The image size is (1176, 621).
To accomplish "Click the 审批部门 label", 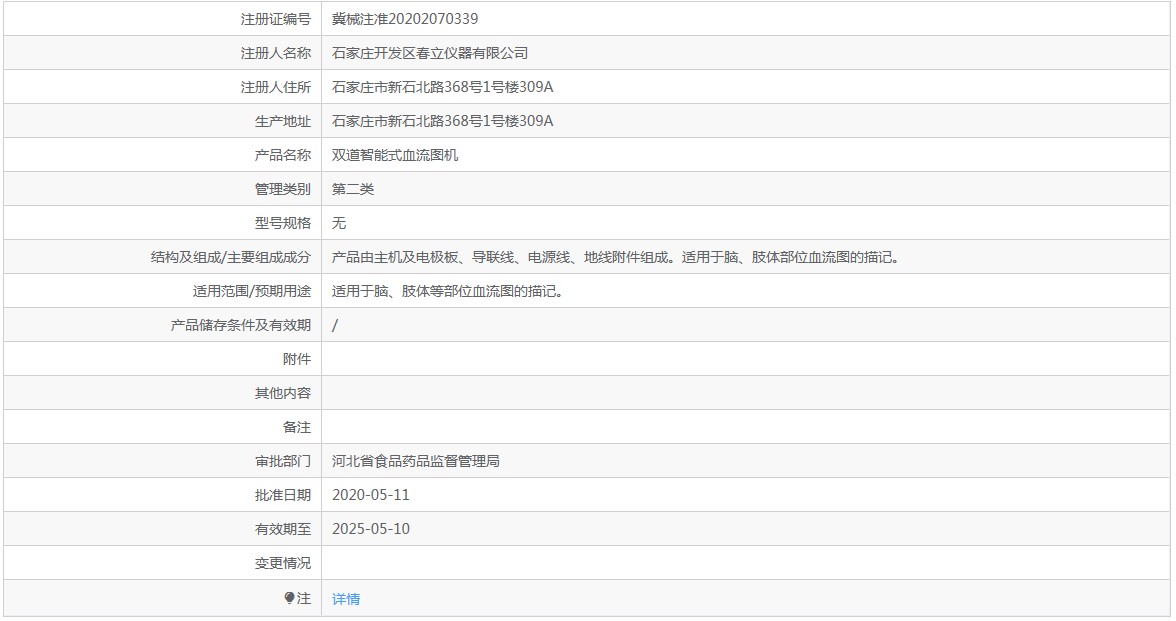I will (x=283, y=461).
